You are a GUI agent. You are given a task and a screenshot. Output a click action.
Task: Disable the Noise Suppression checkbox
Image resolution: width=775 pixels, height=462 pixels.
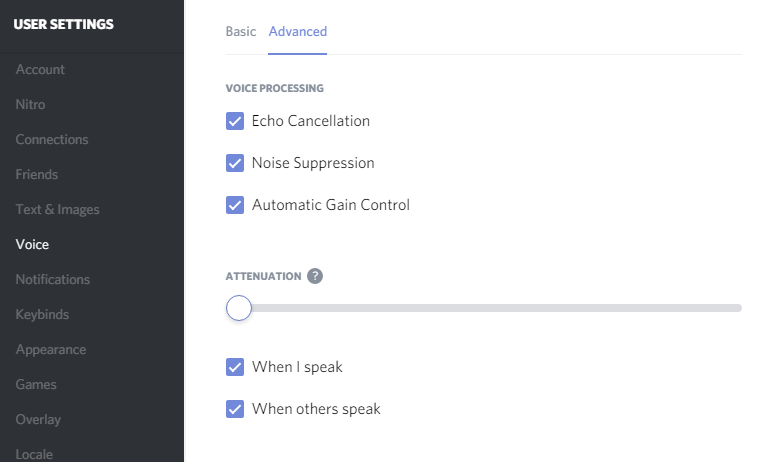[x=235, y=163]
